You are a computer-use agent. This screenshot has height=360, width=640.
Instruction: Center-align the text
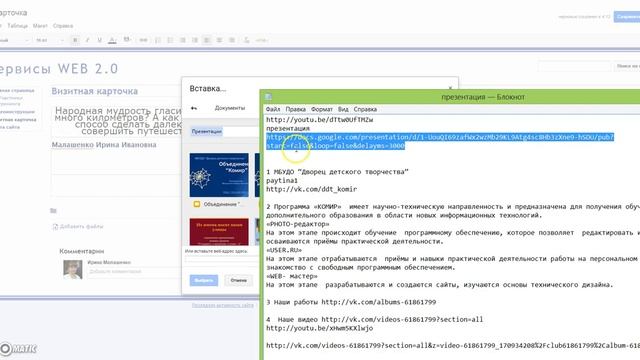coord(220,40)
